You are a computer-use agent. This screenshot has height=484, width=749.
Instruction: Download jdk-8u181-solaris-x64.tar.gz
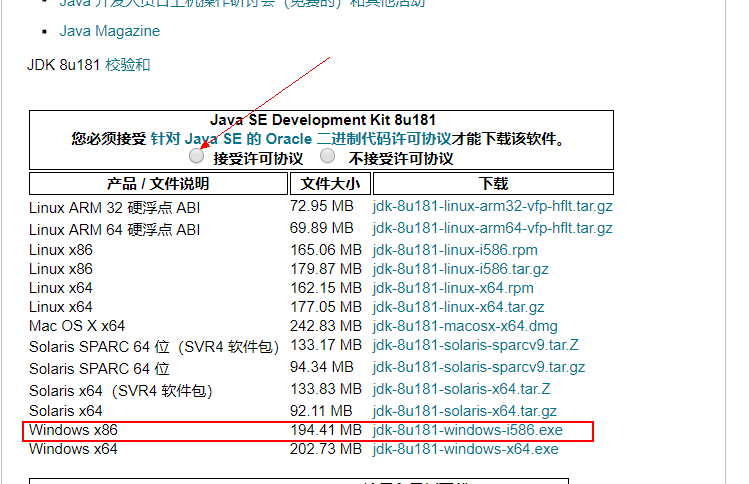(x=465, y=411)
